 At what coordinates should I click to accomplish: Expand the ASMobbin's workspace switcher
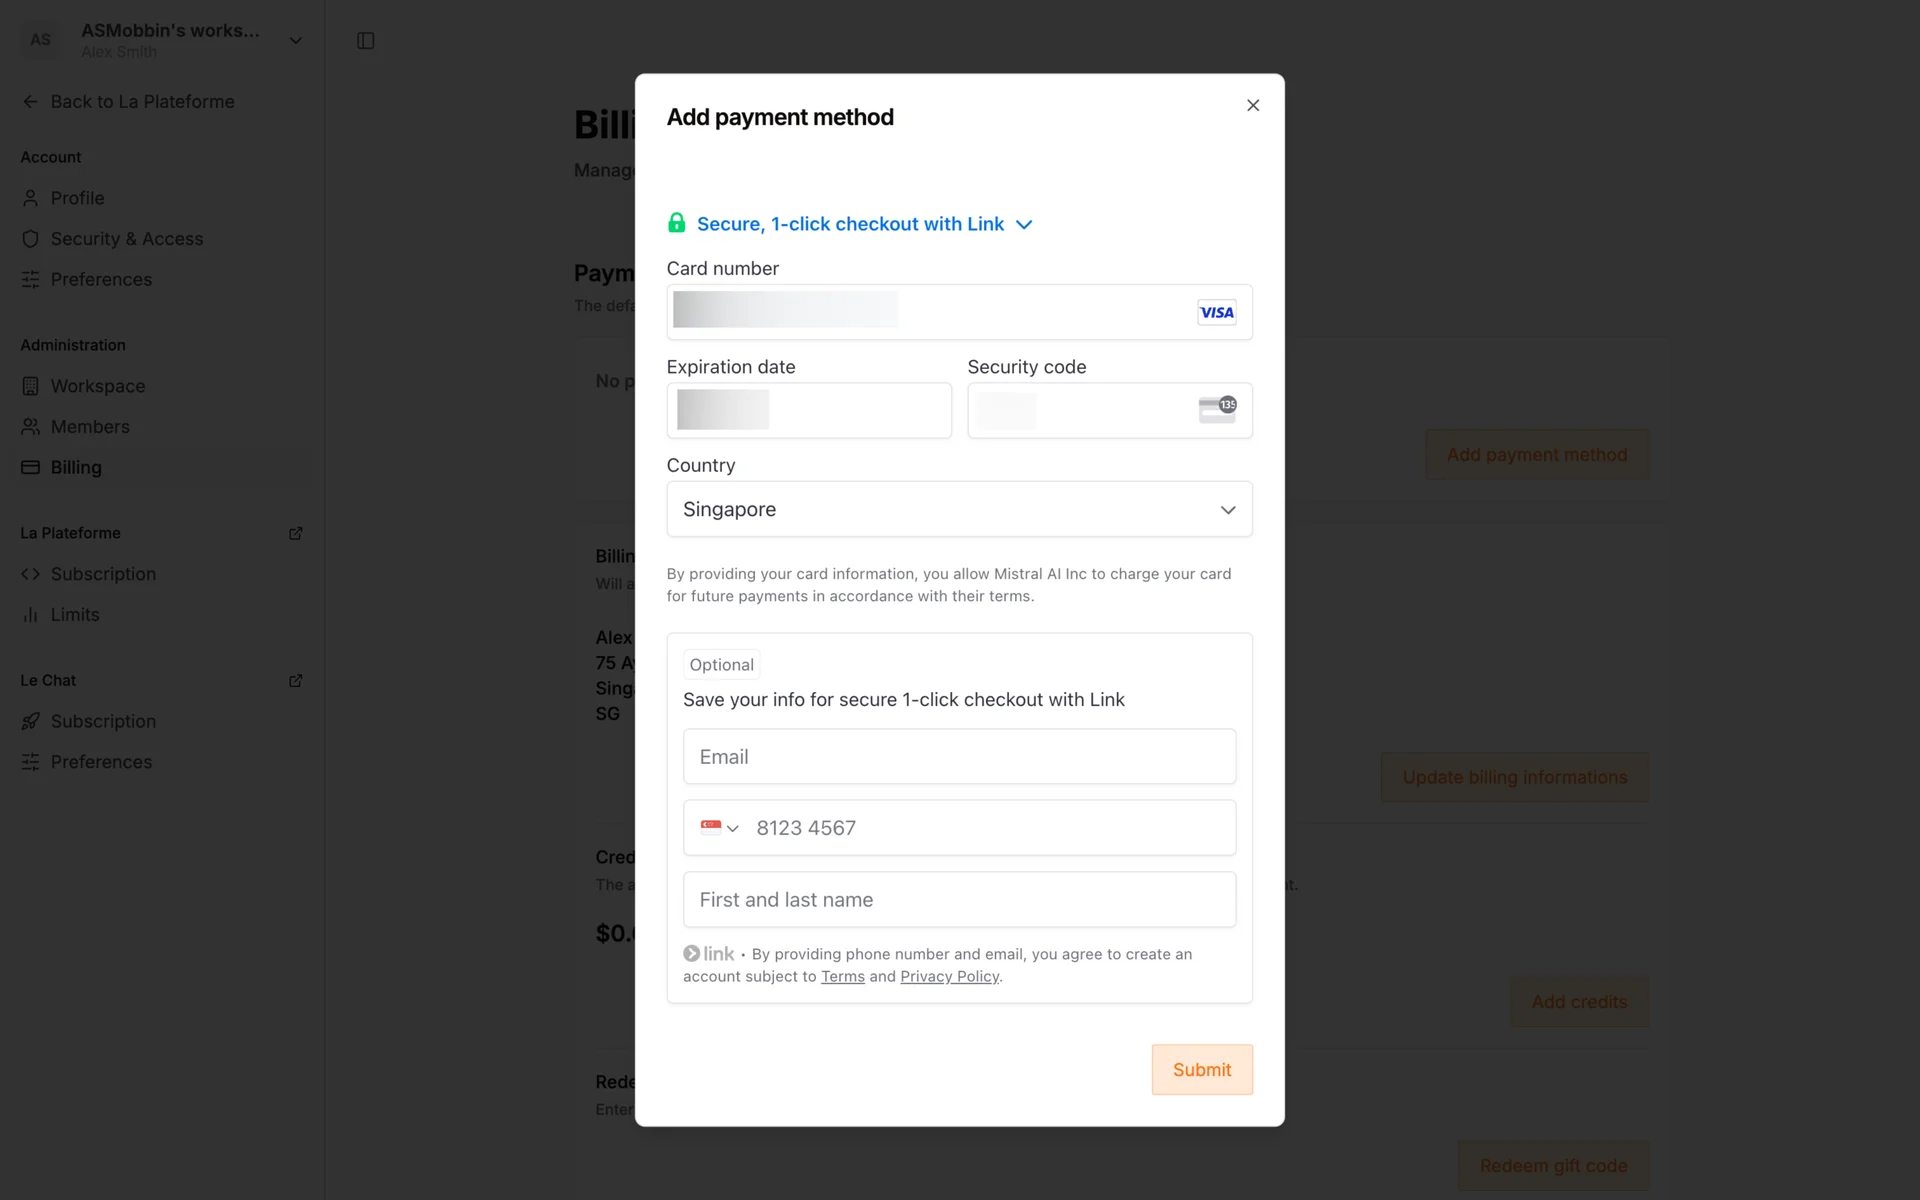295,41
